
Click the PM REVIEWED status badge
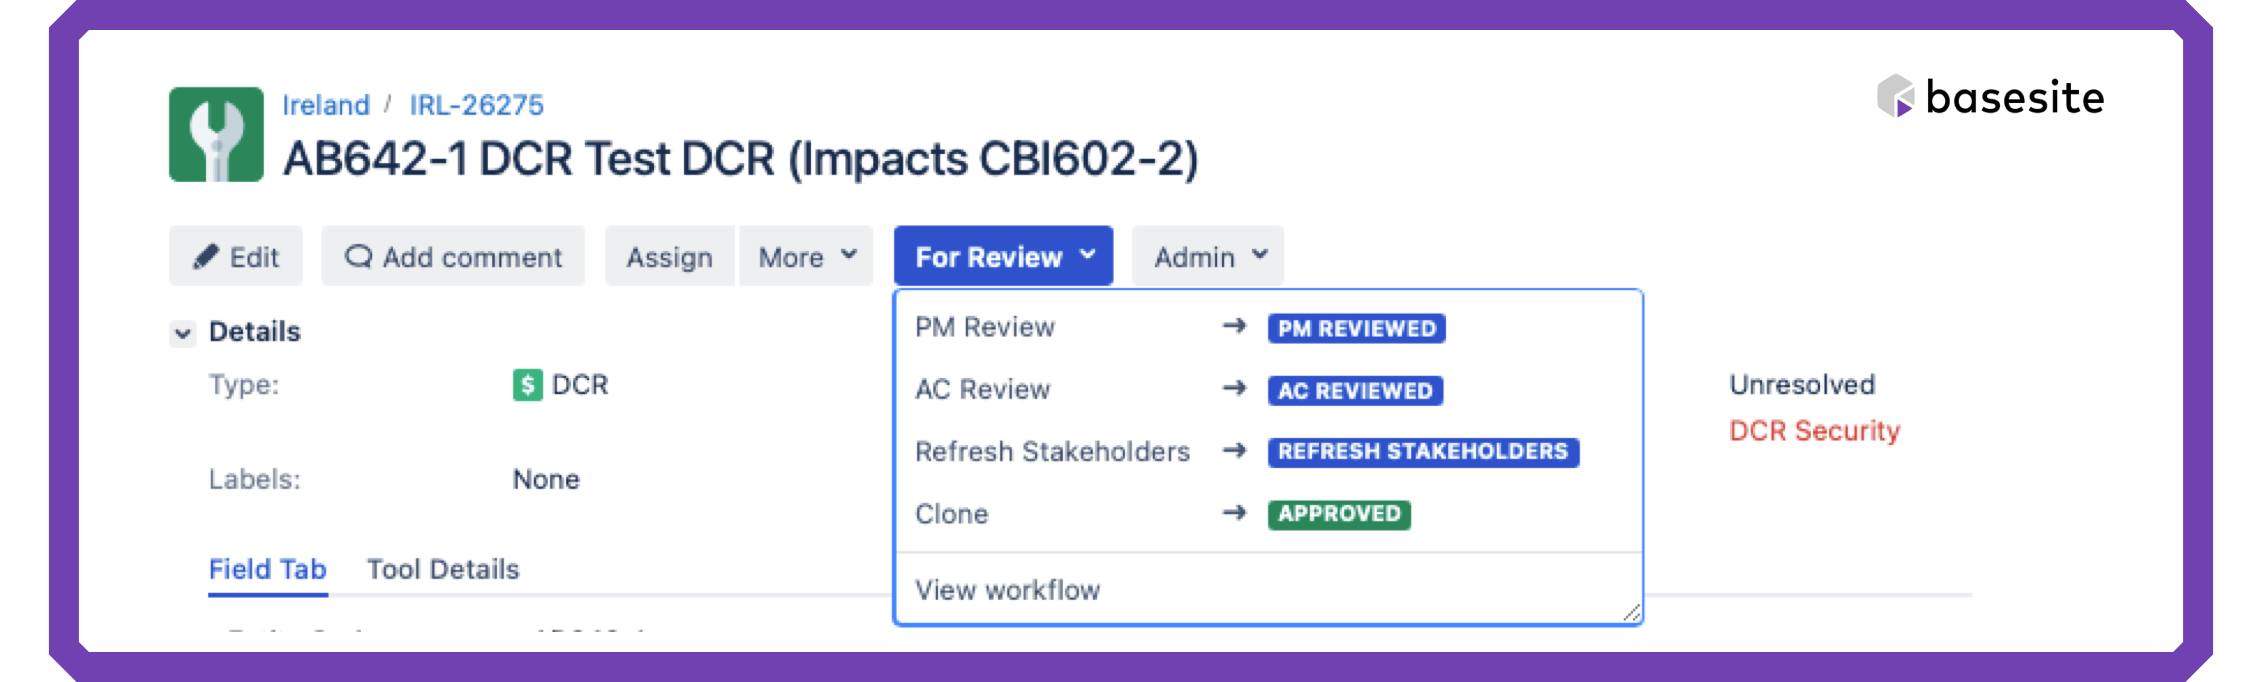[1355, 328]
